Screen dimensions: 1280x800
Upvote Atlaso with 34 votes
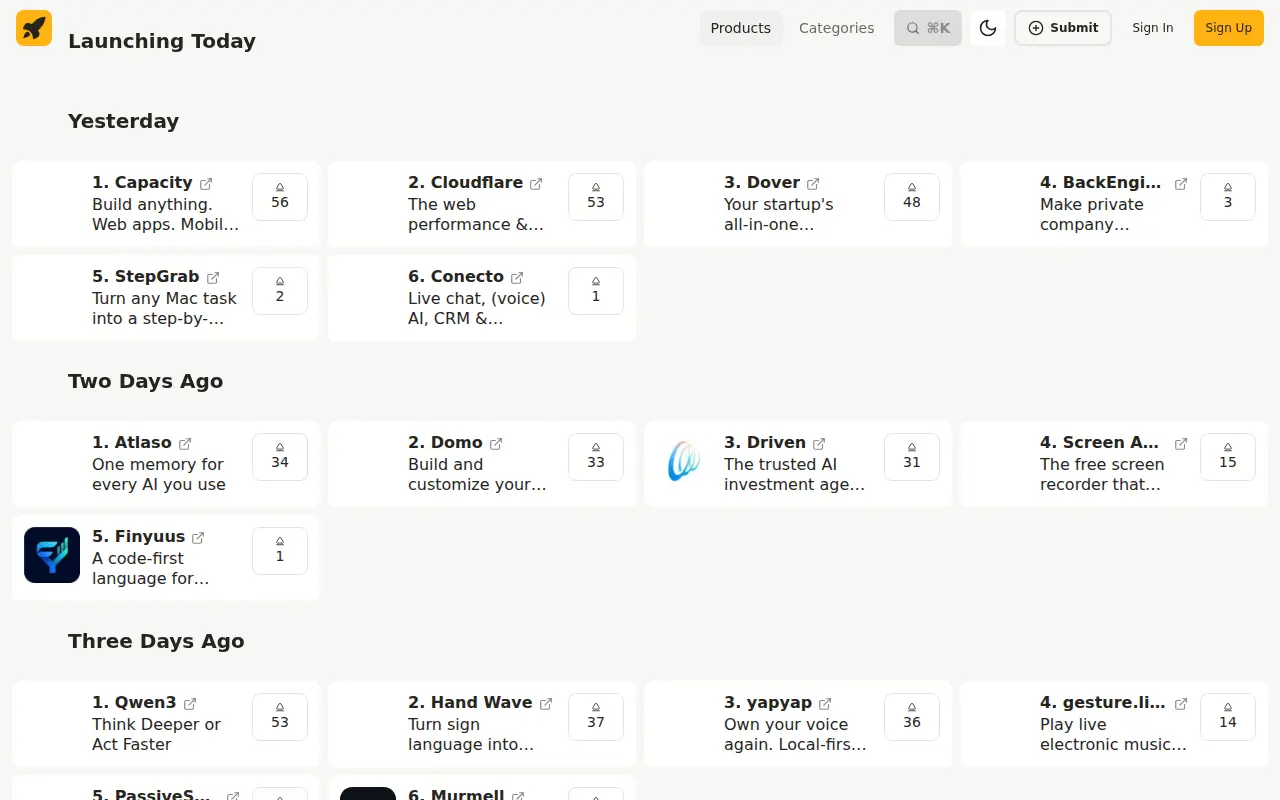click(x=280, y=456)
